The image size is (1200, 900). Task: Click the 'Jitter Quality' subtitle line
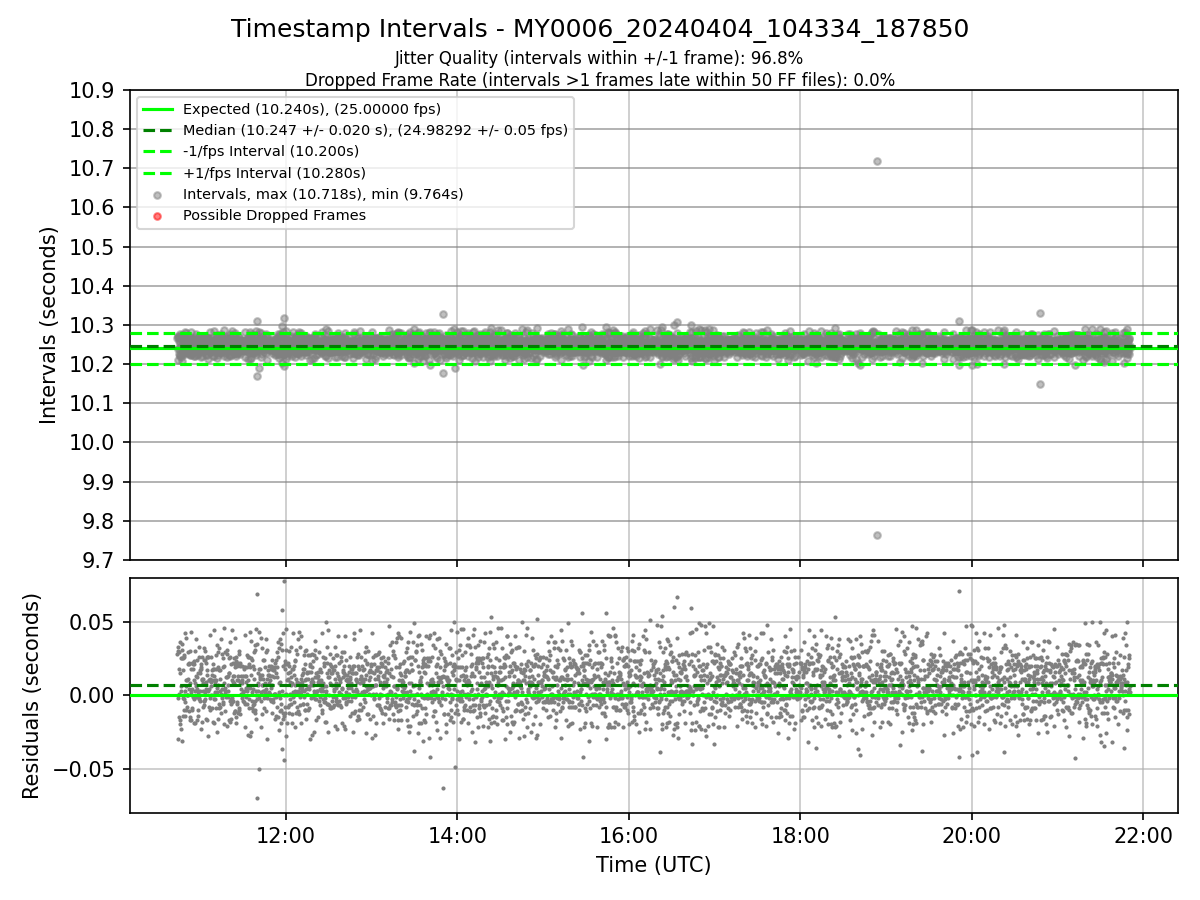599,58
